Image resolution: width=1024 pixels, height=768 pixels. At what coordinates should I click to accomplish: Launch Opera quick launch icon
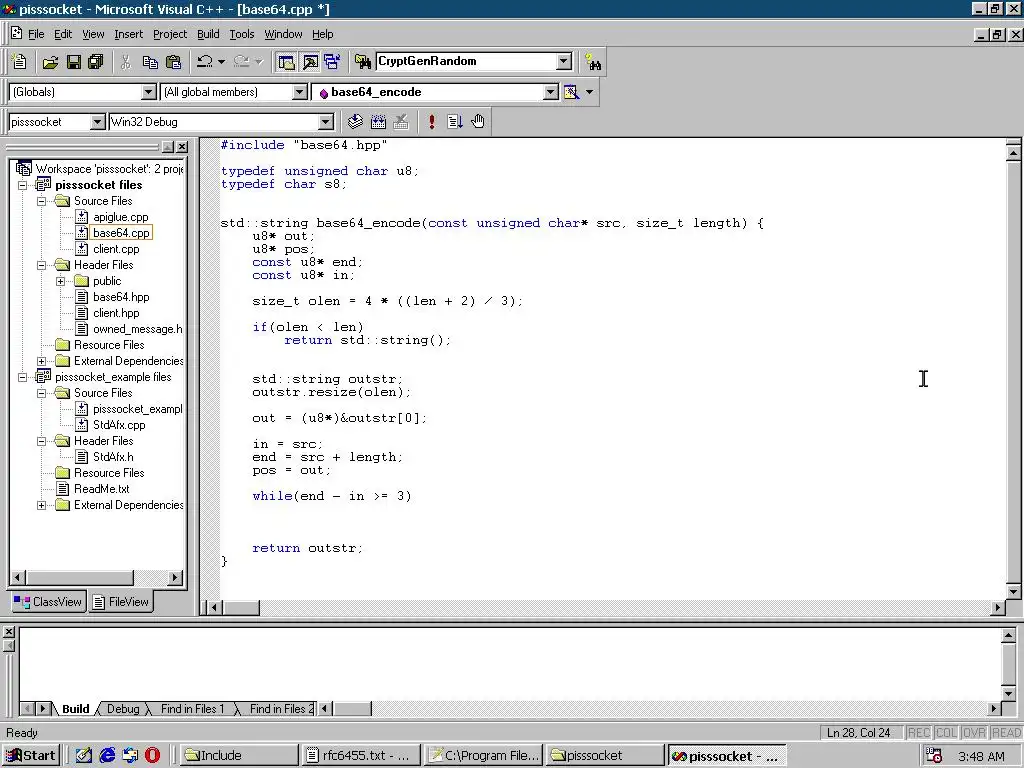[x=152, y=756]
